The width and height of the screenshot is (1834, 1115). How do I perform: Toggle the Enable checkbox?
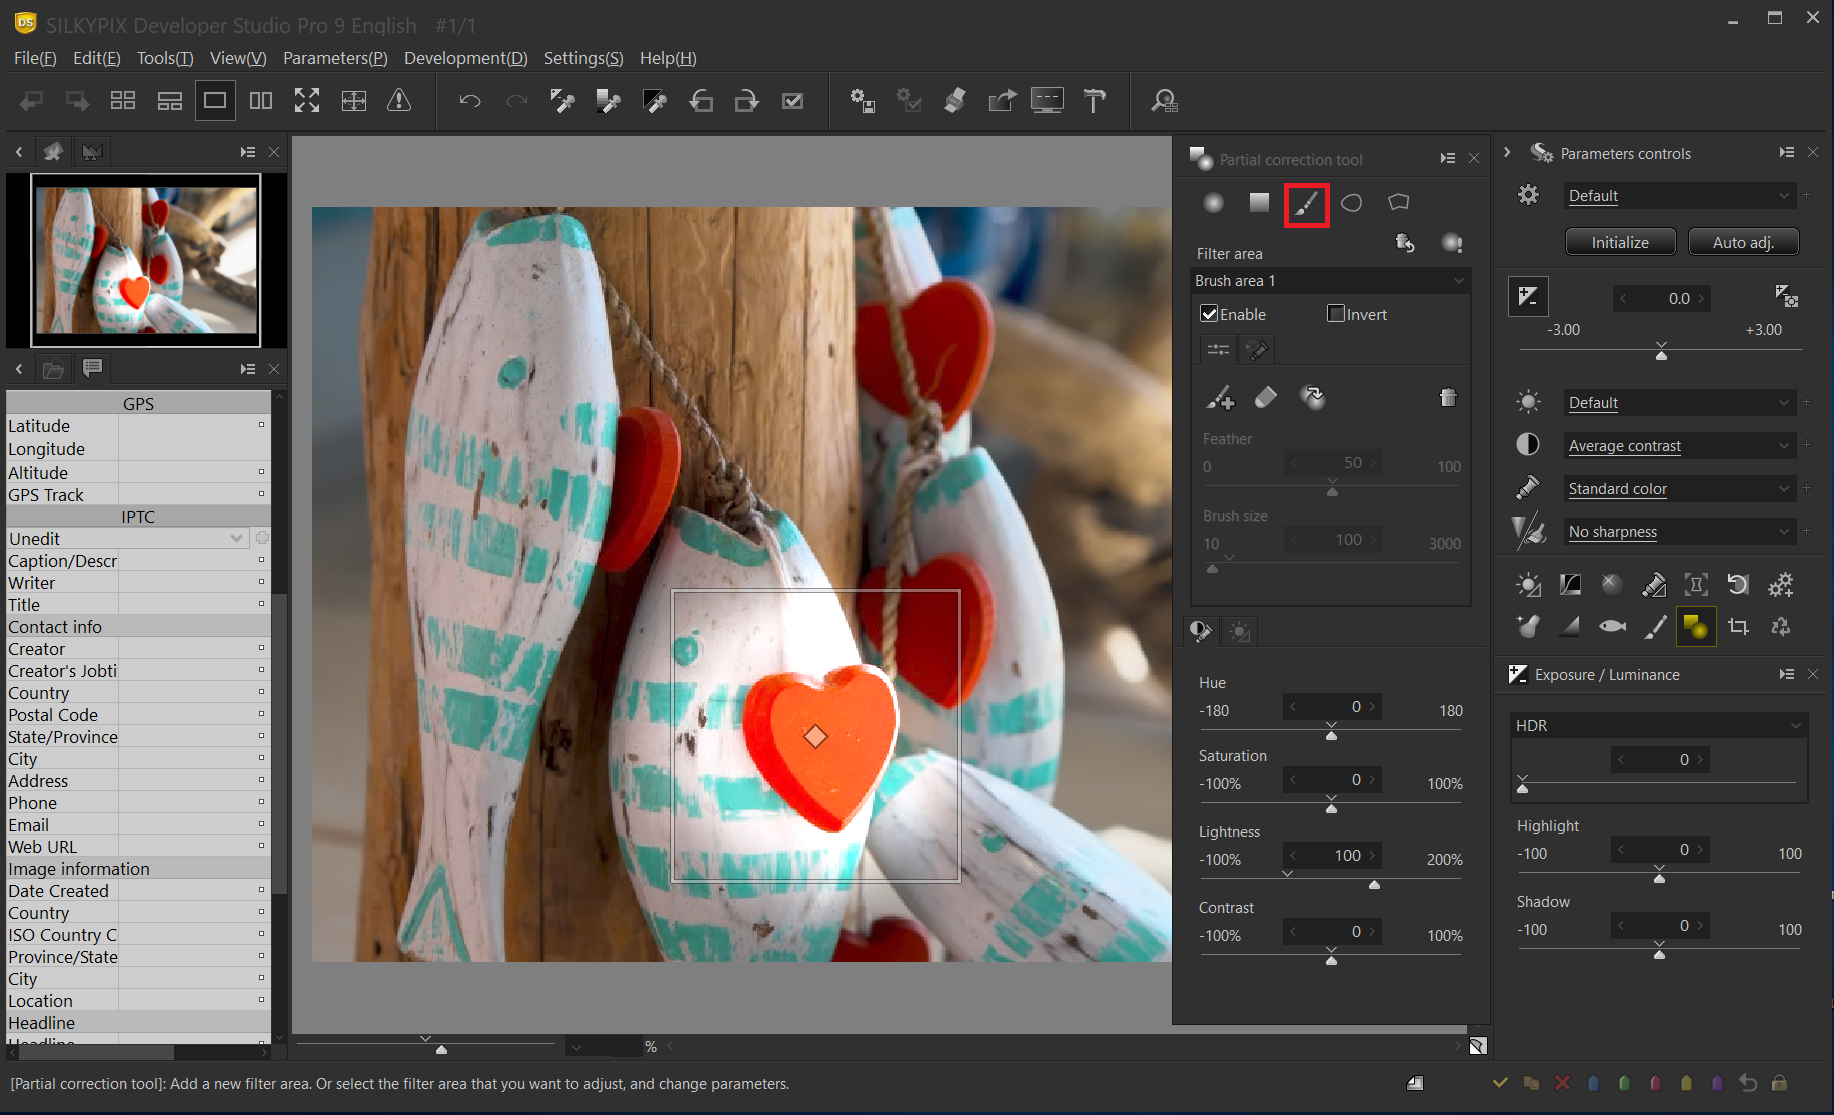point(1209,314)
